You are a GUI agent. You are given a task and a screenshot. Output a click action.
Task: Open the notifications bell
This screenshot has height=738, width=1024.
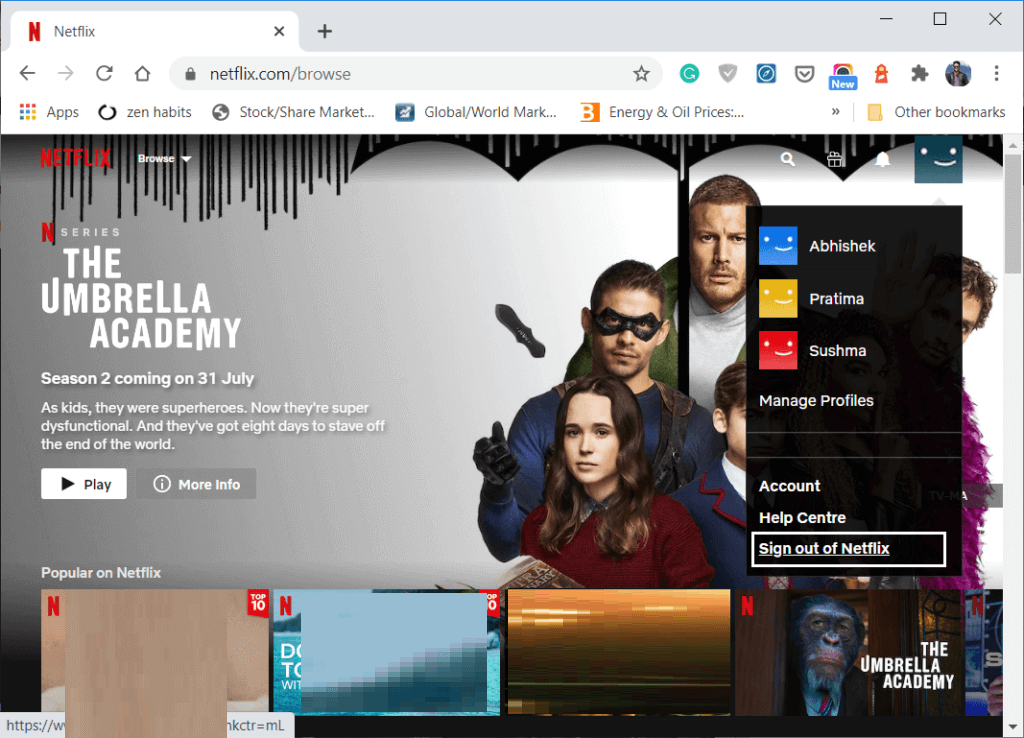point(882,159)
